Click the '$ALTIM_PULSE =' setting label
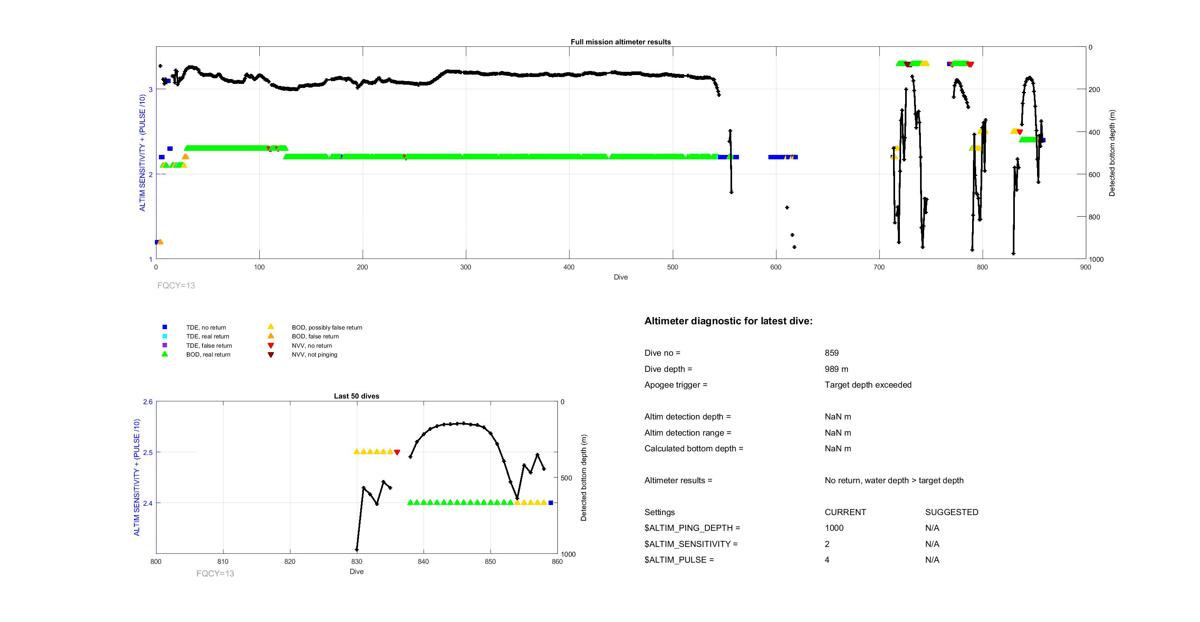Viewport: 1200px width, 622px height. (x=679, y=560)
